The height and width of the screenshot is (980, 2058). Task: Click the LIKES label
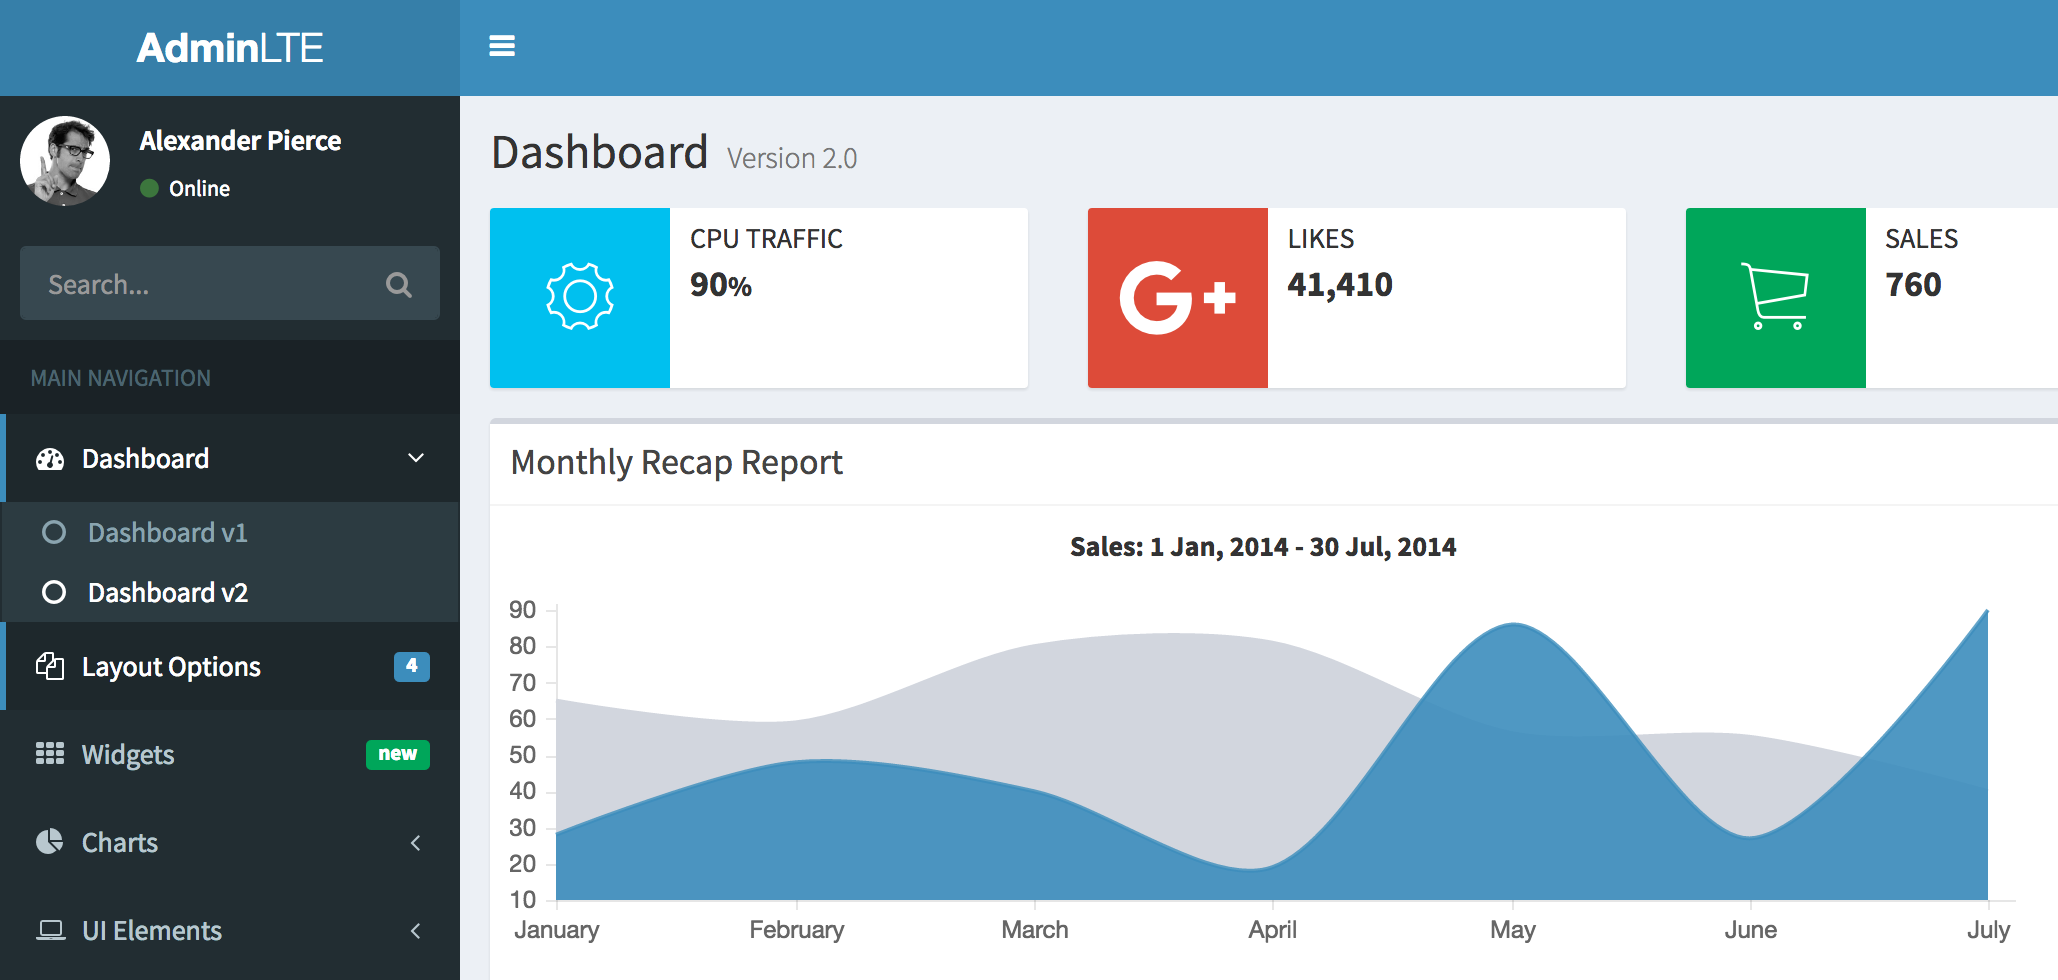[x=1321, y=239]
